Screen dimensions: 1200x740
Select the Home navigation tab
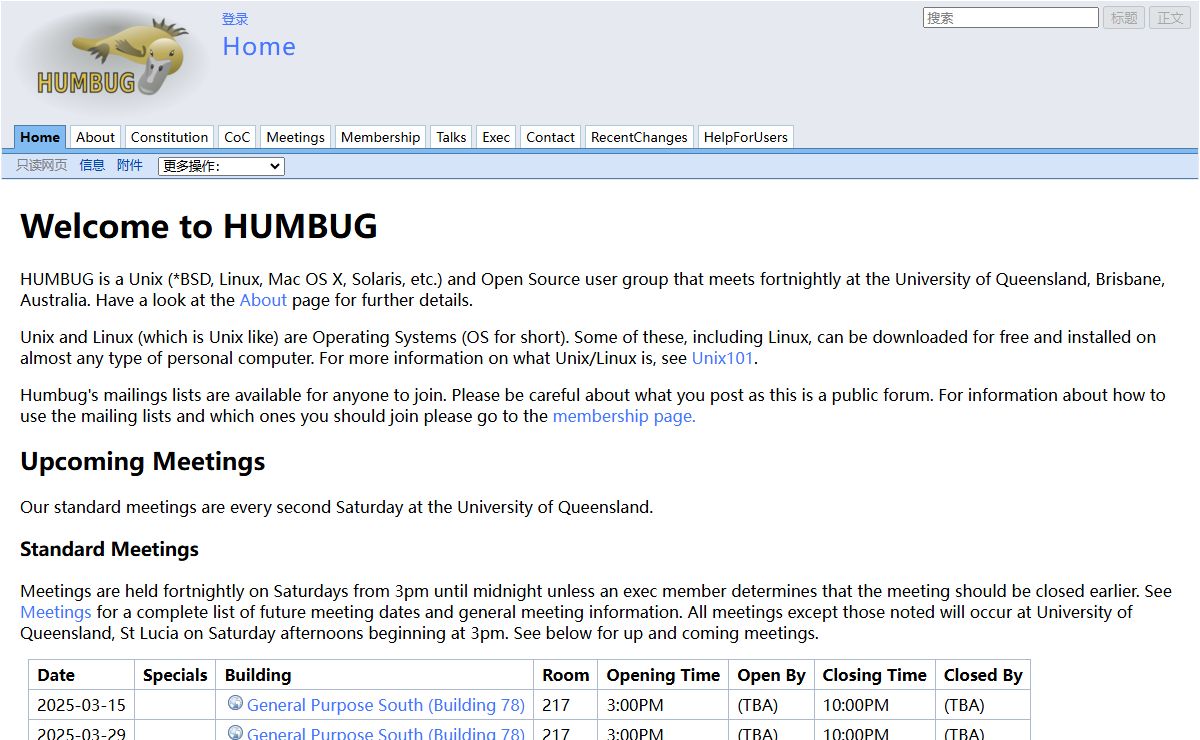click(40, 137)
